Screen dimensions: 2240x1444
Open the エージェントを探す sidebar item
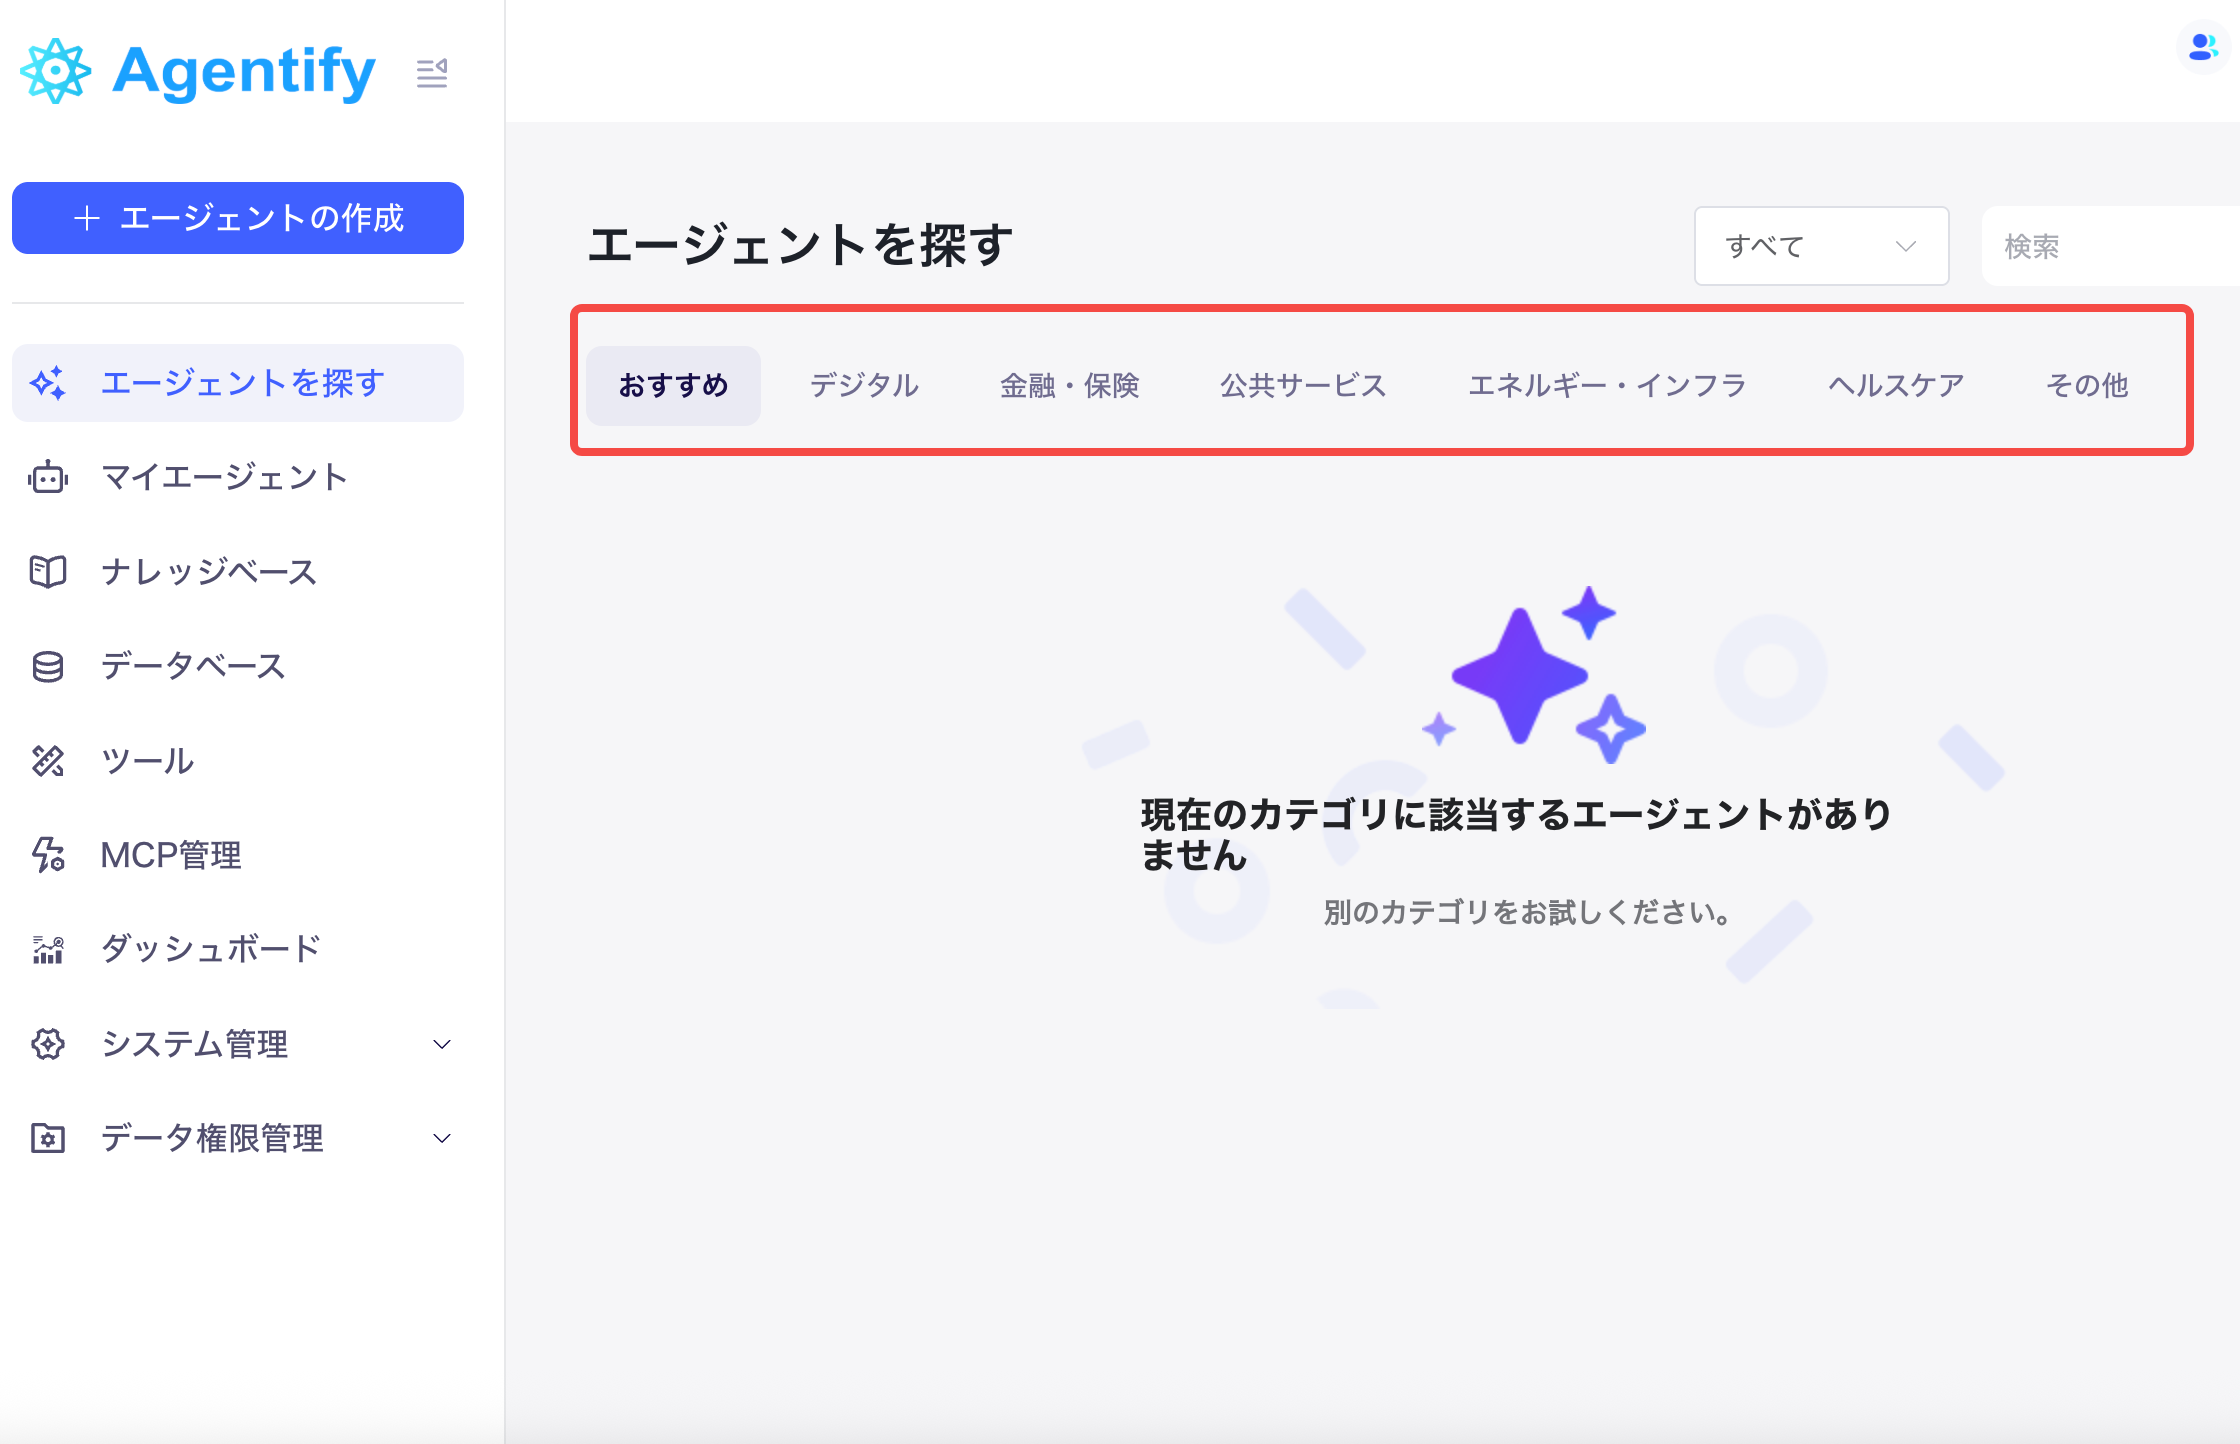(x=238, y=383)
